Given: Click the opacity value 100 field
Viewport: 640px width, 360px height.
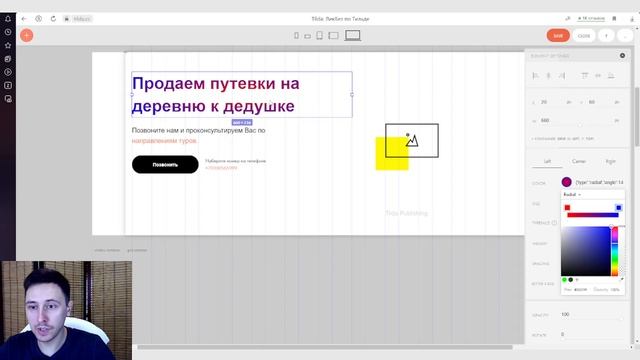Looking at the screenshot, I should coord(592,315).
